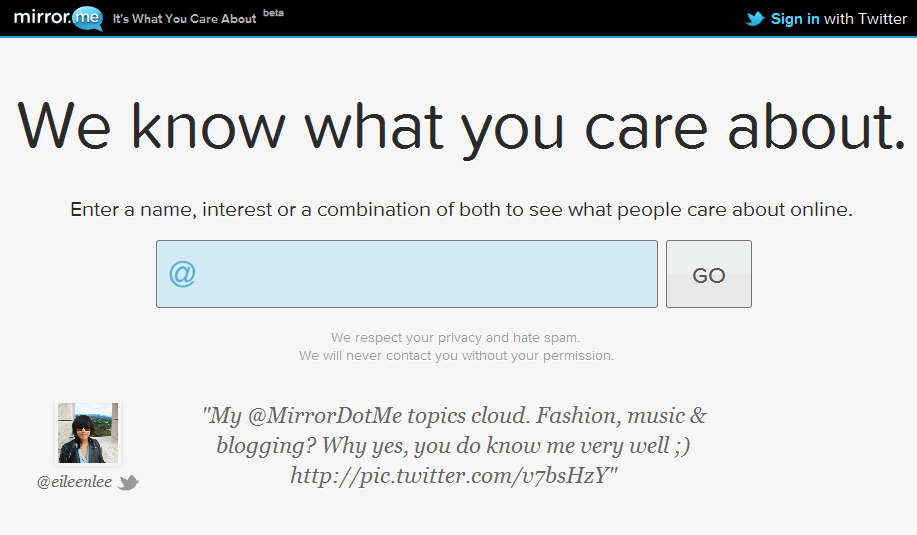Open eileenlee's avatar photo
This screenshot has width=917, height=535.
88,433
